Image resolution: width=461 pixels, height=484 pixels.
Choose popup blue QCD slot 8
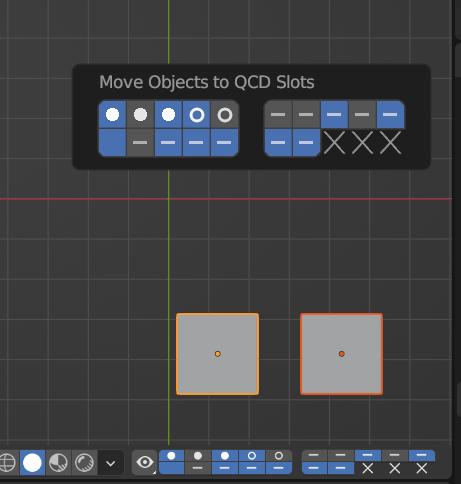[x=334, y=114]
